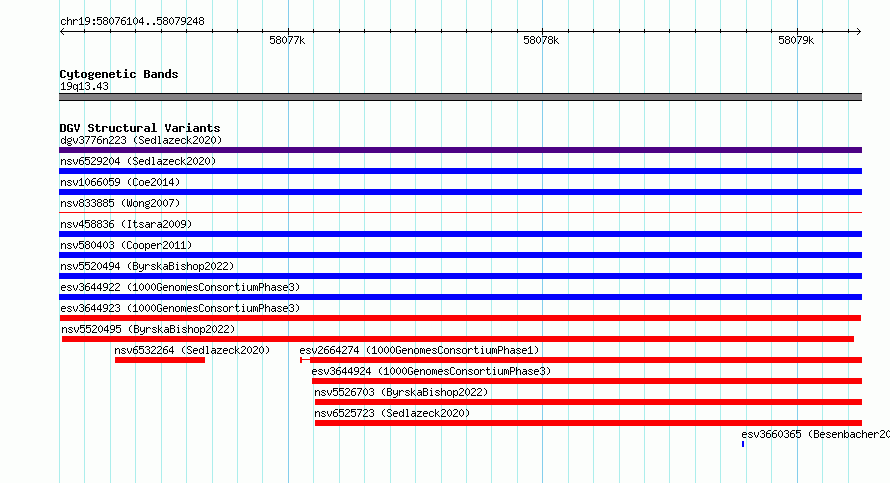Viewport: 890px width, 483px height.
Task: Click the blue nsv580403 variant bar
Action: (460, 255)
